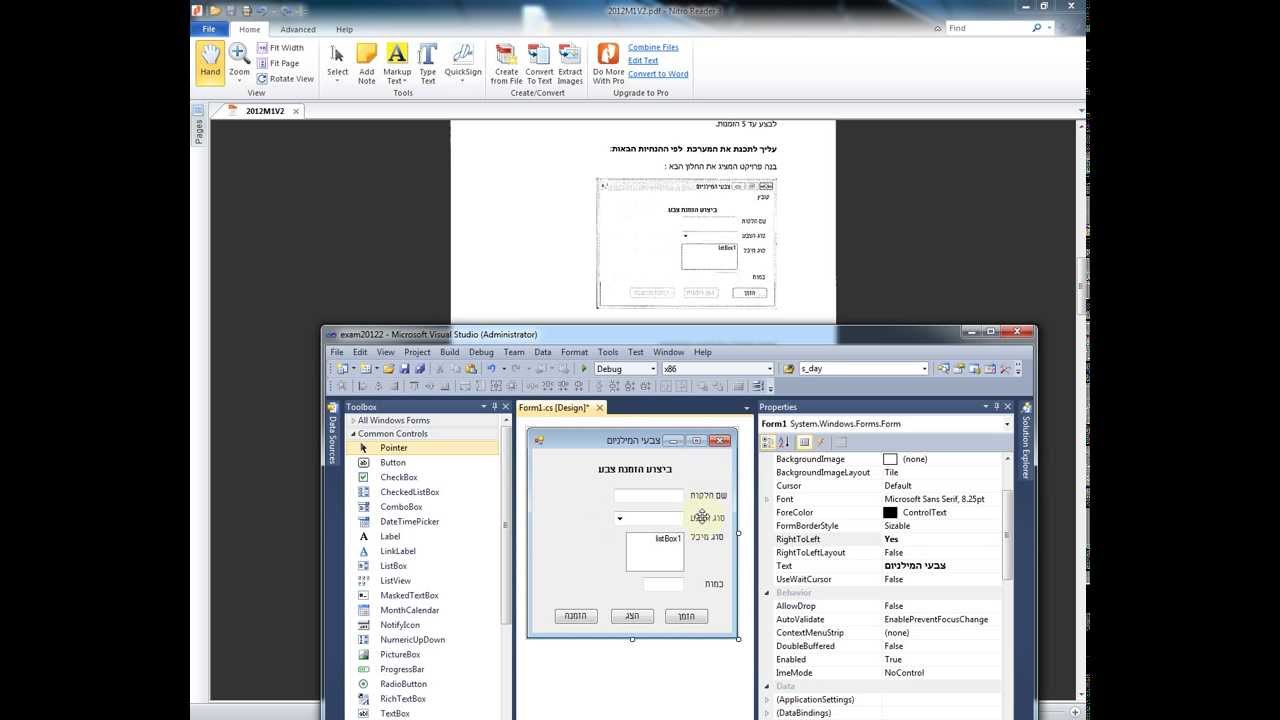Click Start Debugging green arrow
1280x720 pixels.
[x=584, y=369]
